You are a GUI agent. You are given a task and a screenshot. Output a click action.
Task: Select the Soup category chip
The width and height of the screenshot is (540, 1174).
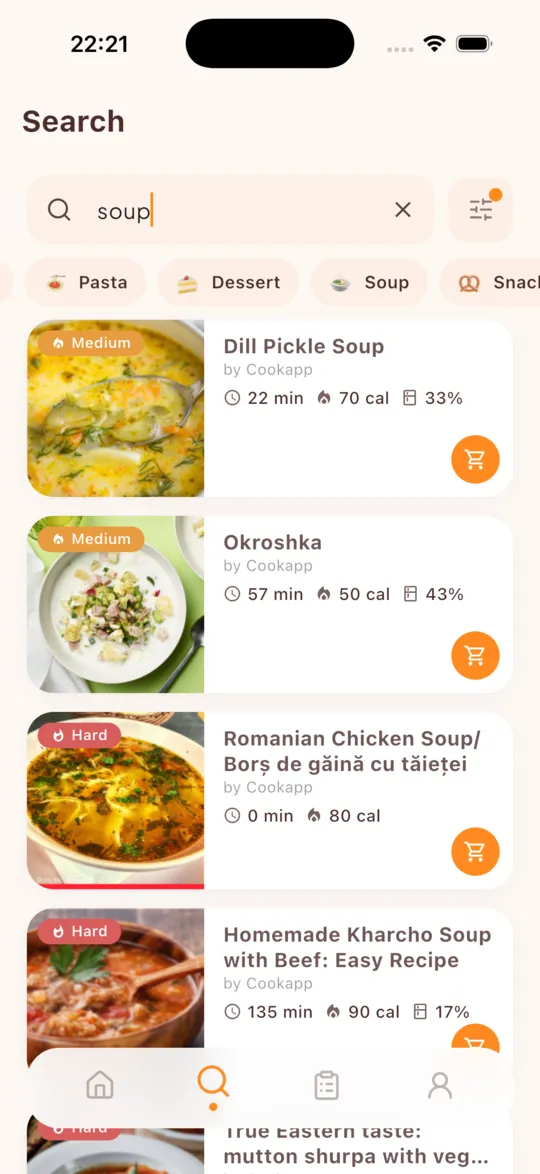pyautogui.click(x=369, y=282)
